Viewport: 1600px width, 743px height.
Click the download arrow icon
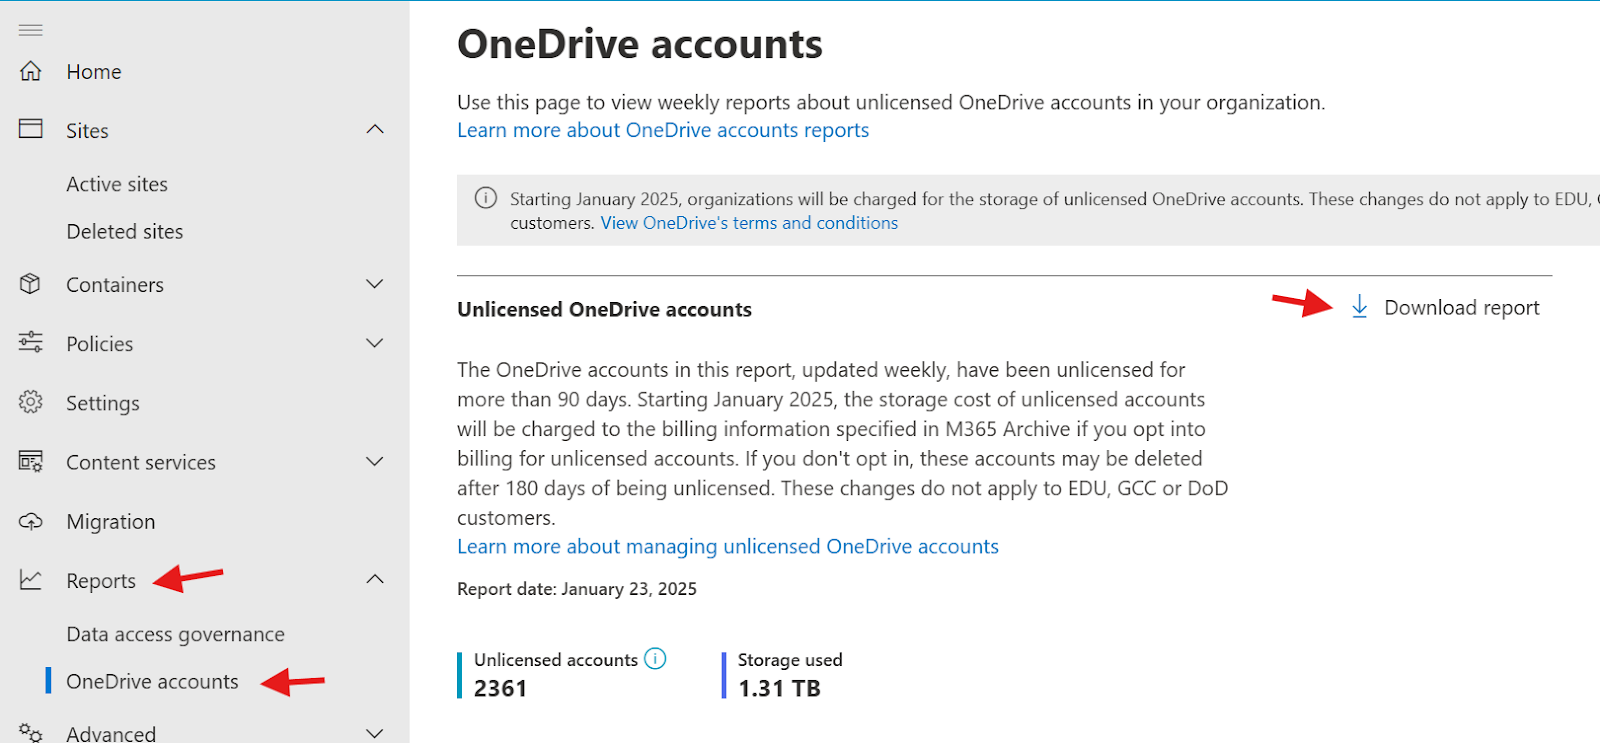1359,307
